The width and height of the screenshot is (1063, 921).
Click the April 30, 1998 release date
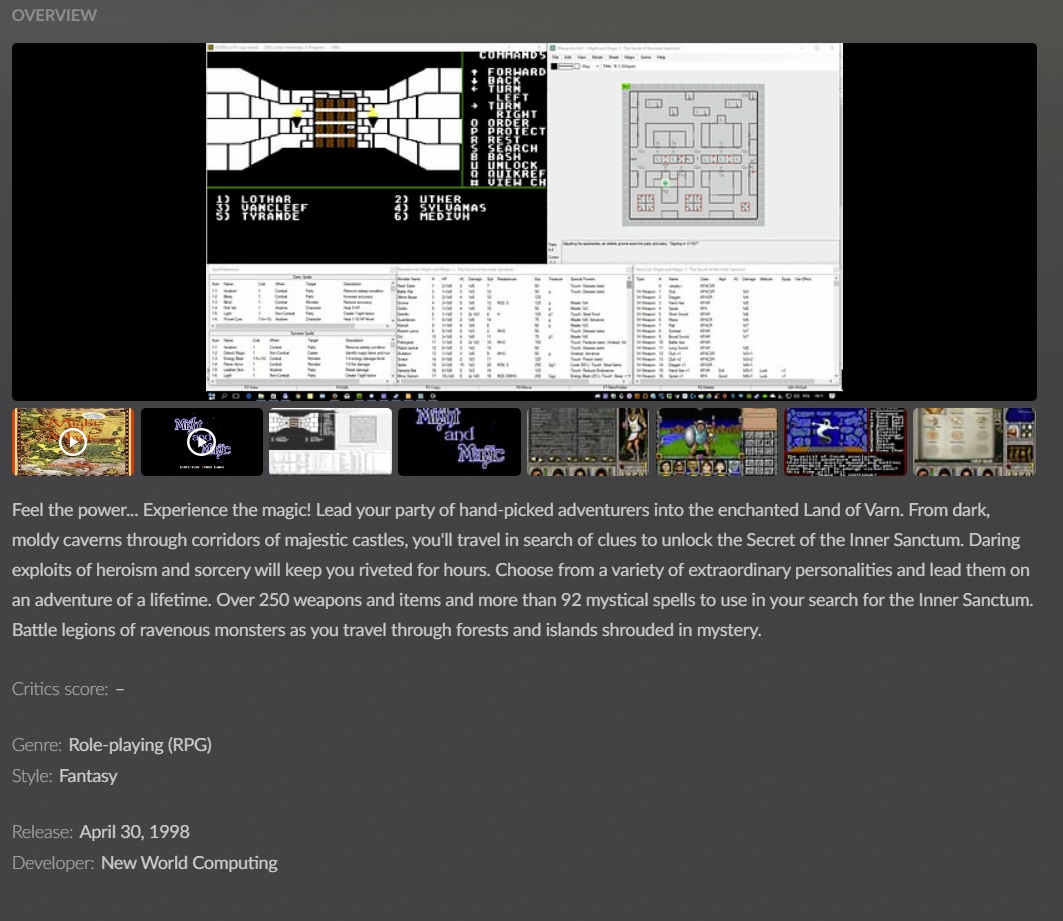click(134, 832)
